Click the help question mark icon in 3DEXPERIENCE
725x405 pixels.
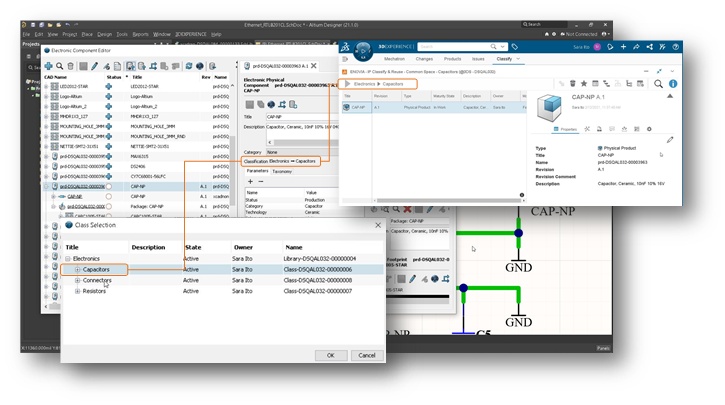676,47
